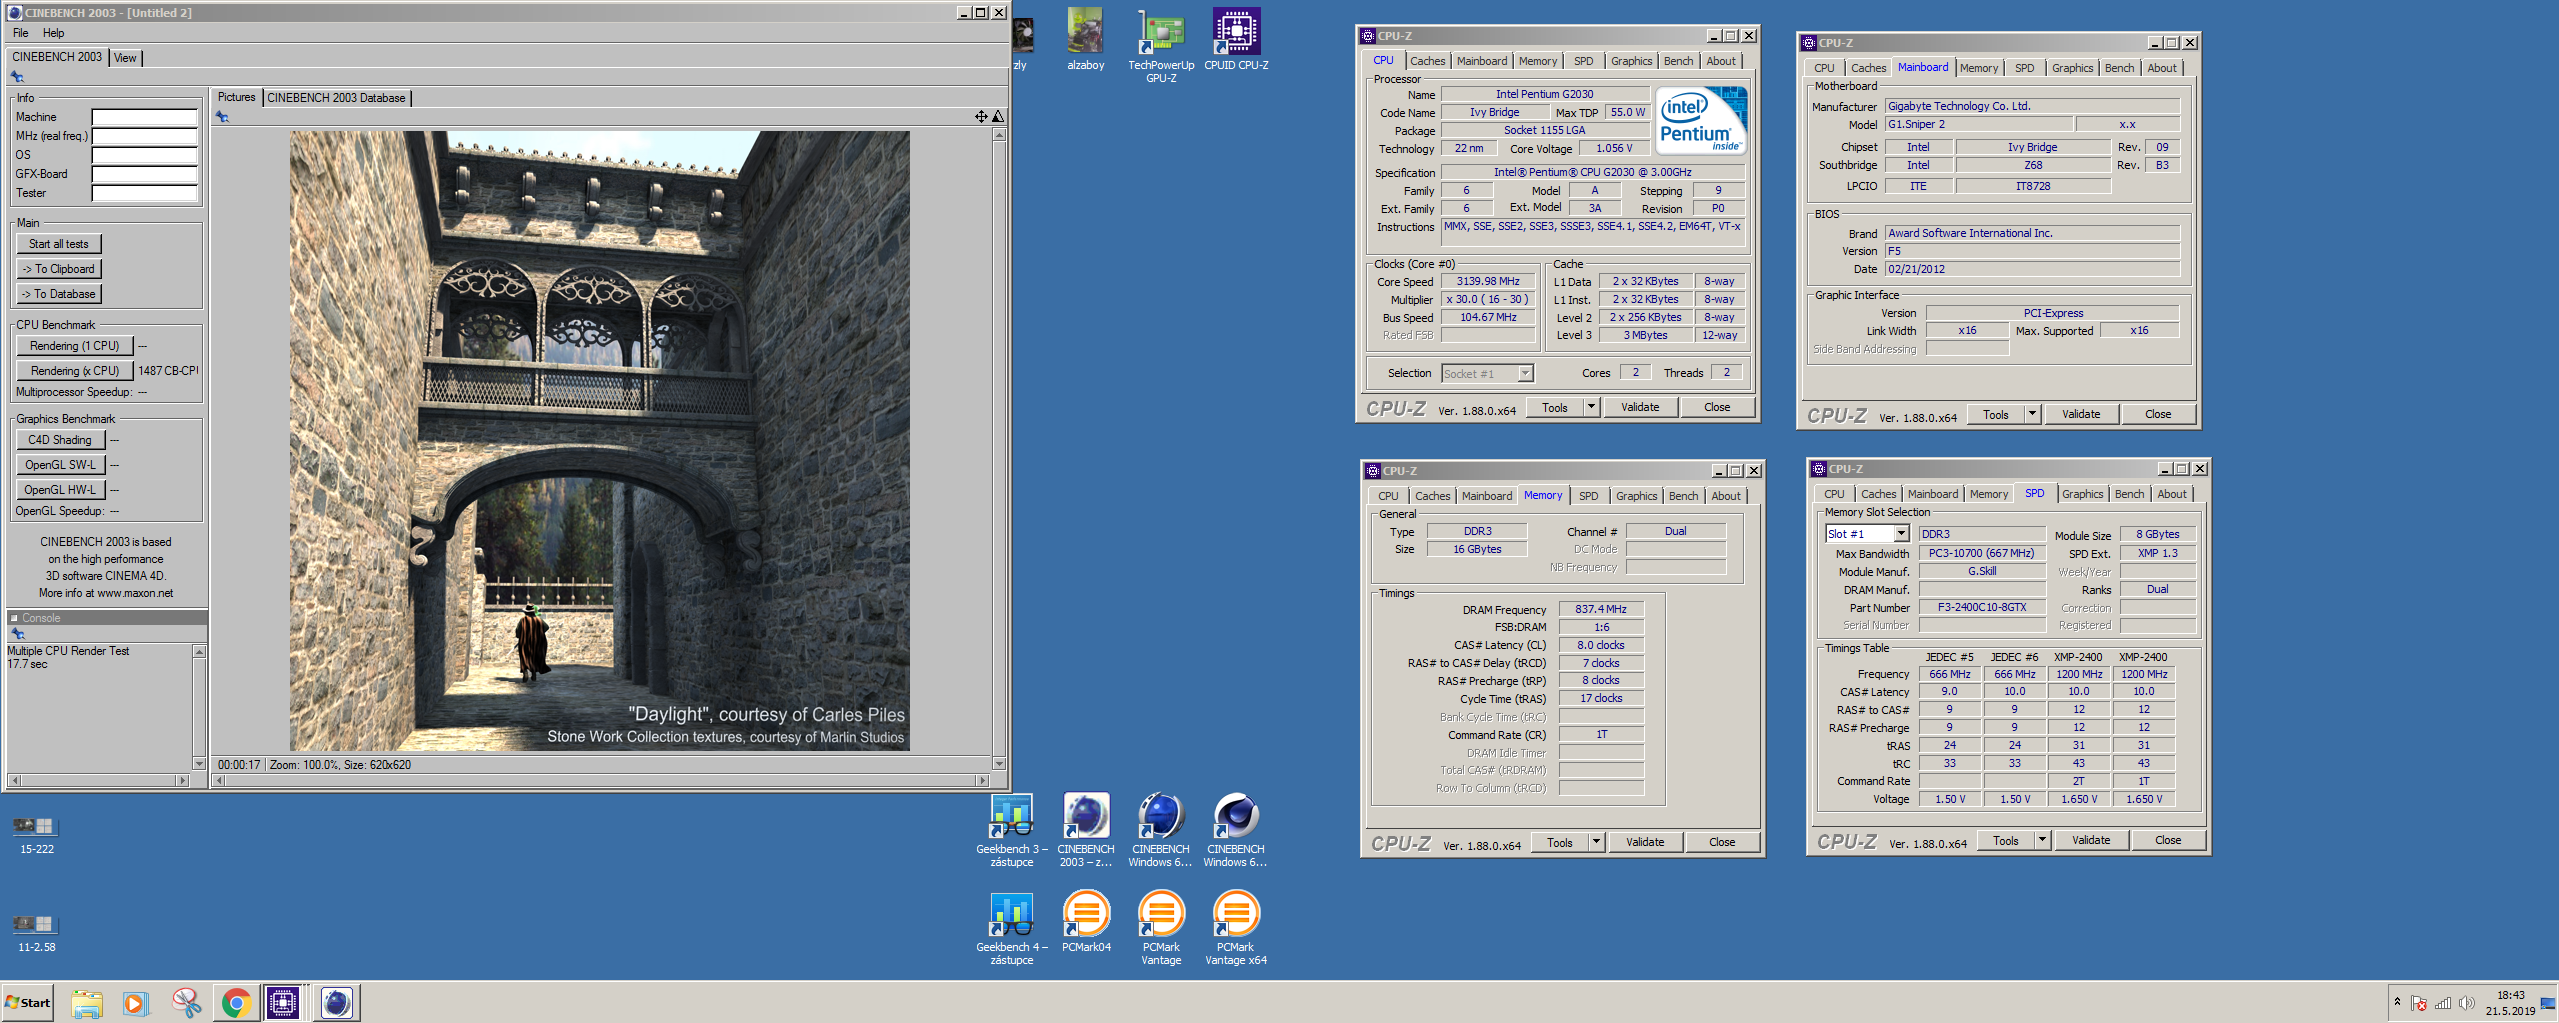Viewport: 2559px width, 1023px height.
Task: Open the CPUID CPU-Z desktop shortcut
Action: pos(1236,39)
